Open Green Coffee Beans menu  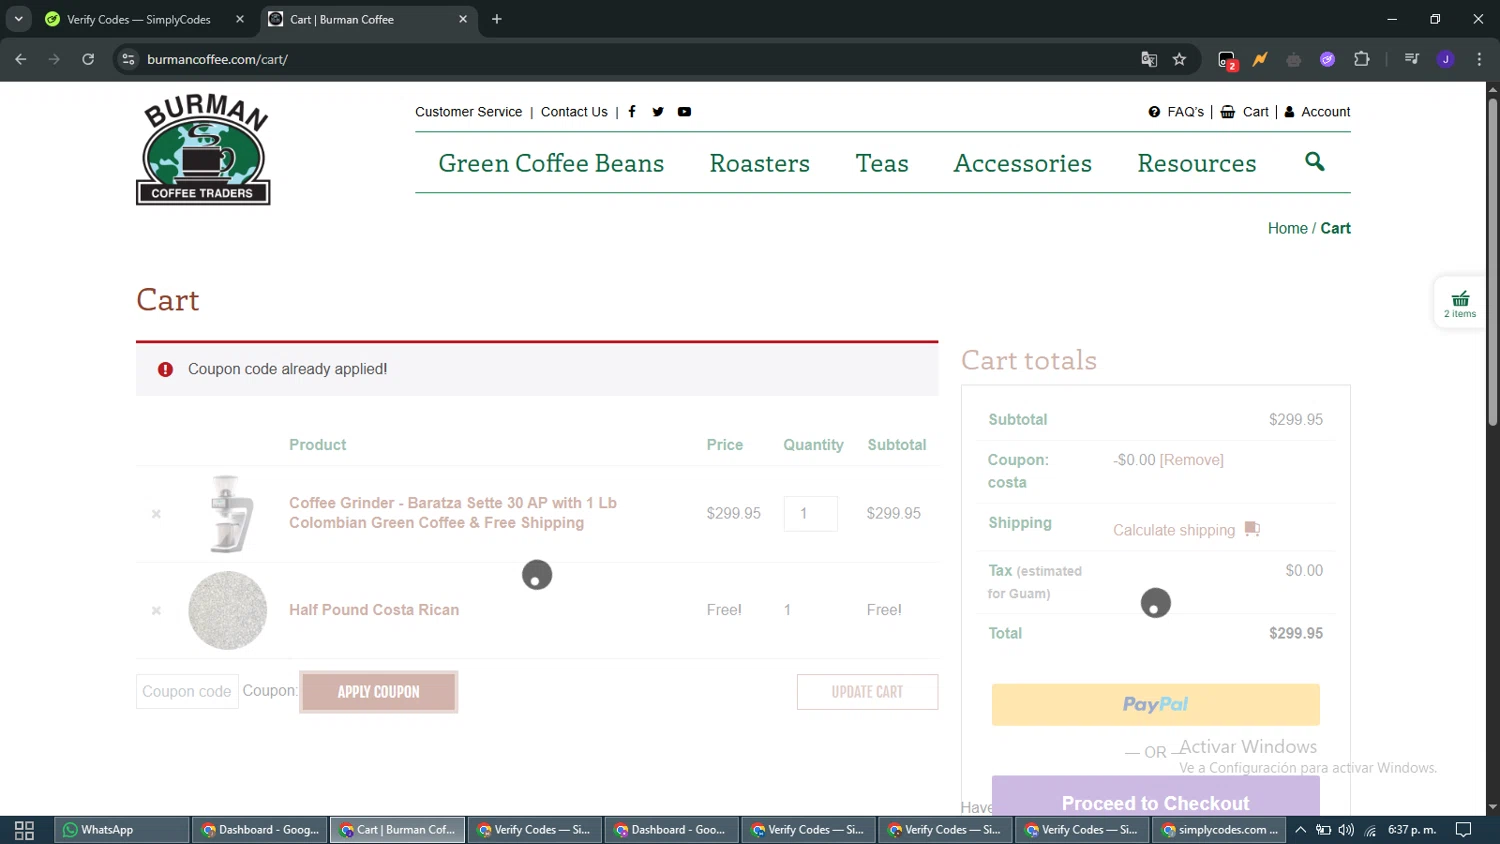pos(551,163)
